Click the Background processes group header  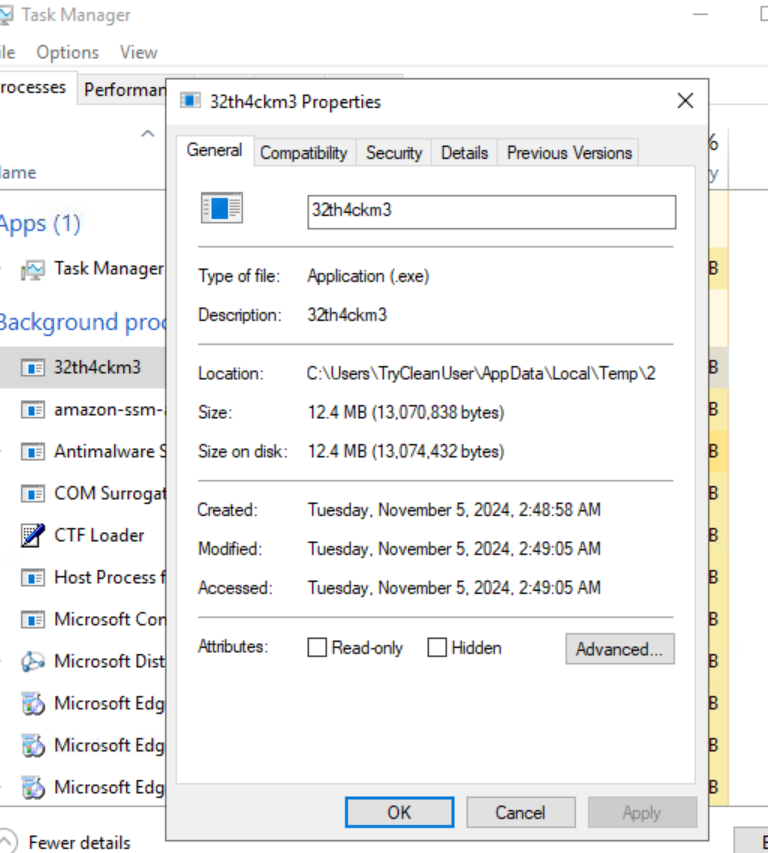click(x=83, y=322)
